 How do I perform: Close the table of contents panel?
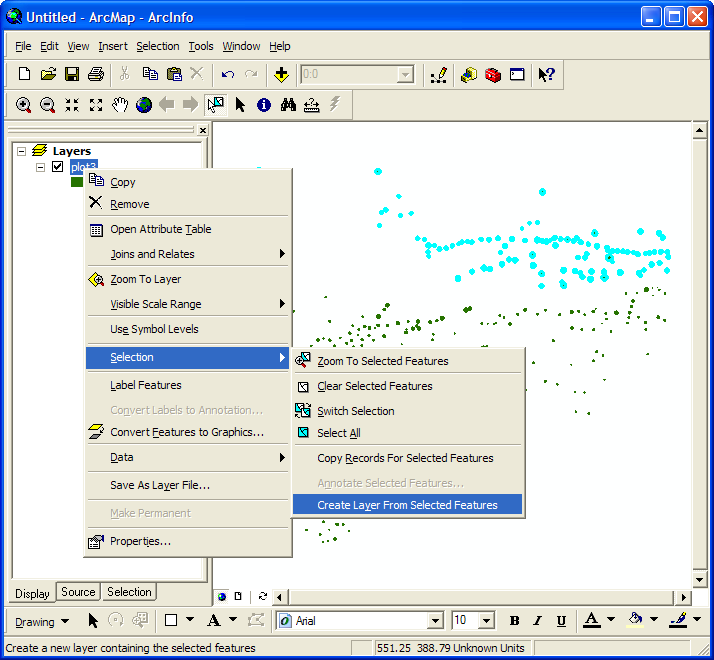pos(203,130)
